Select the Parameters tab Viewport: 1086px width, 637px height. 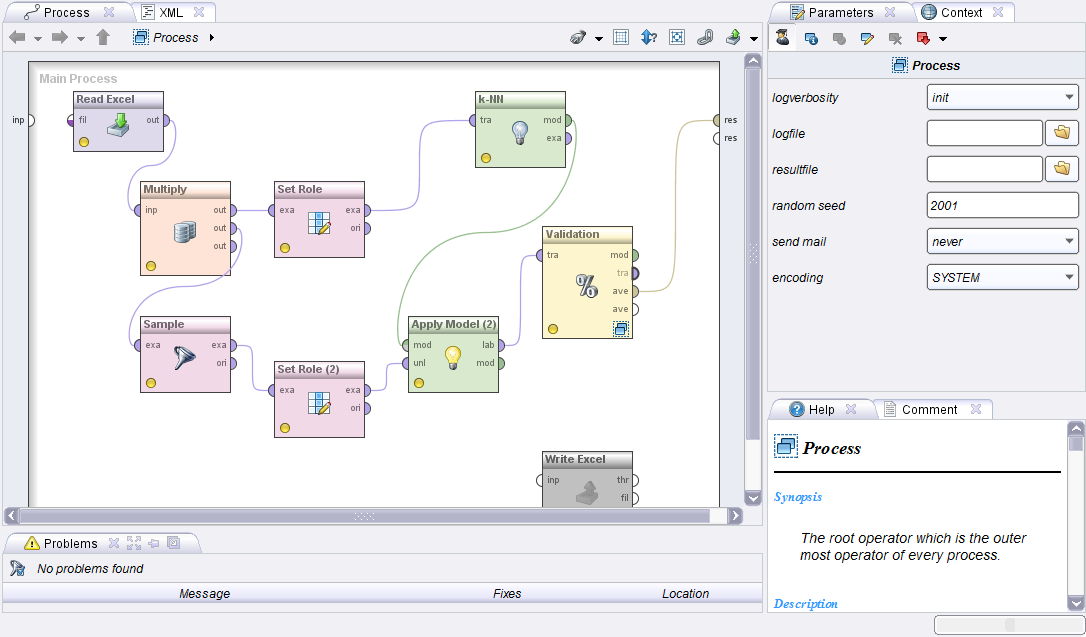pos(842,12)
